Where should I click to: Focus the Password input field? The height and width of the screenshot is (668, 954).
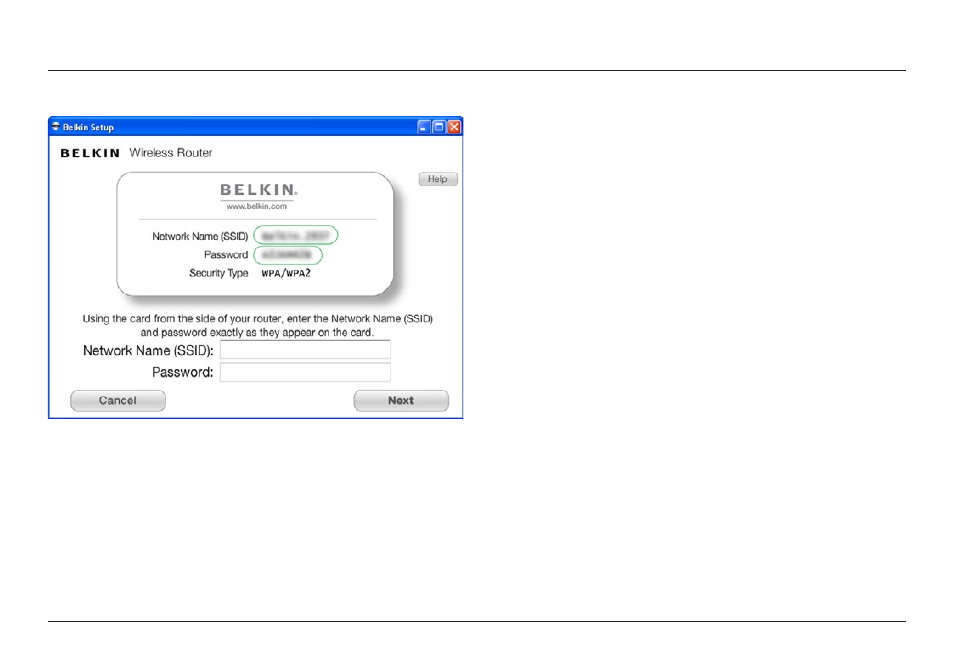coord(305,372)
